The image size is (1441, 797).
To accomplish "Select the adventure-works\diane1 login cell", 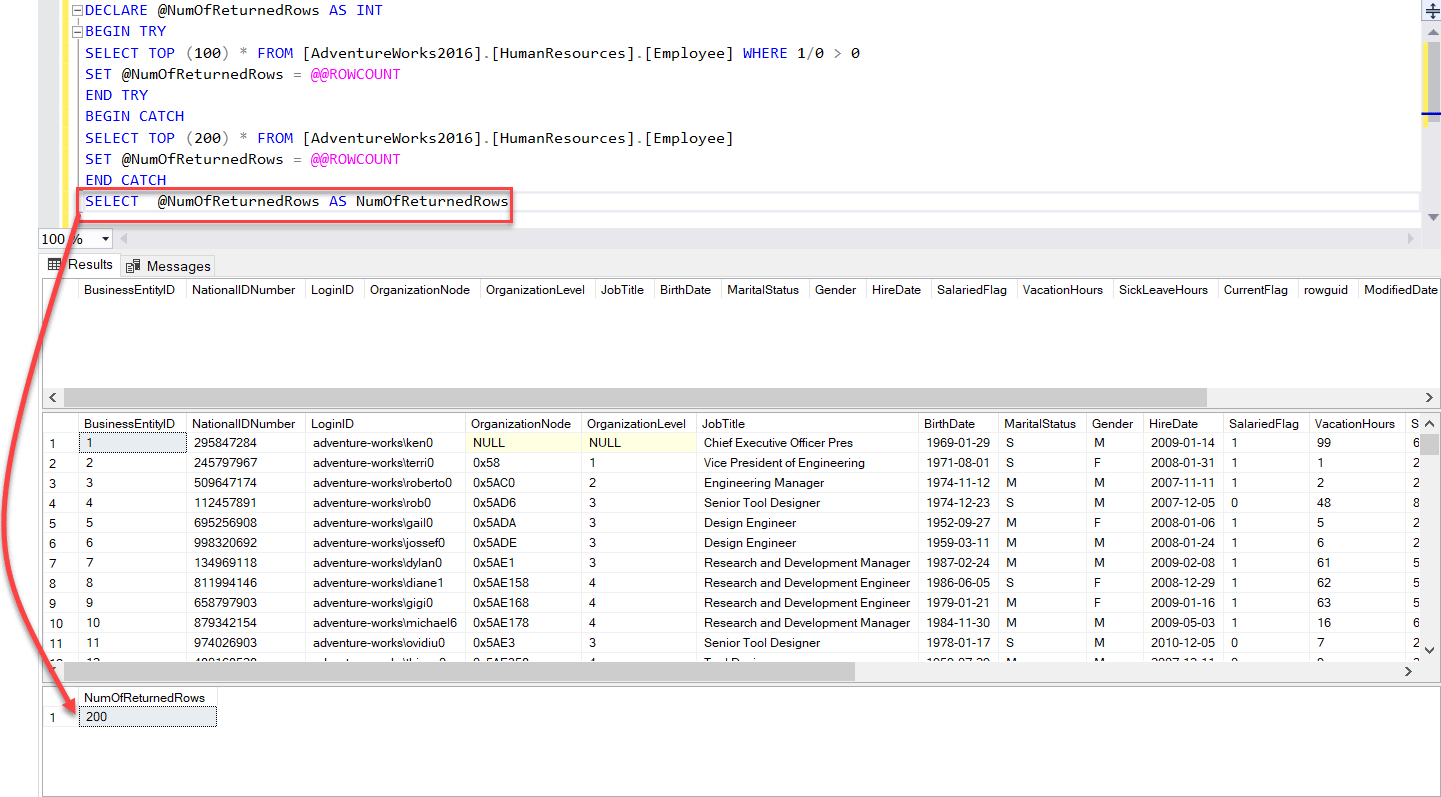I will (385, 583).
